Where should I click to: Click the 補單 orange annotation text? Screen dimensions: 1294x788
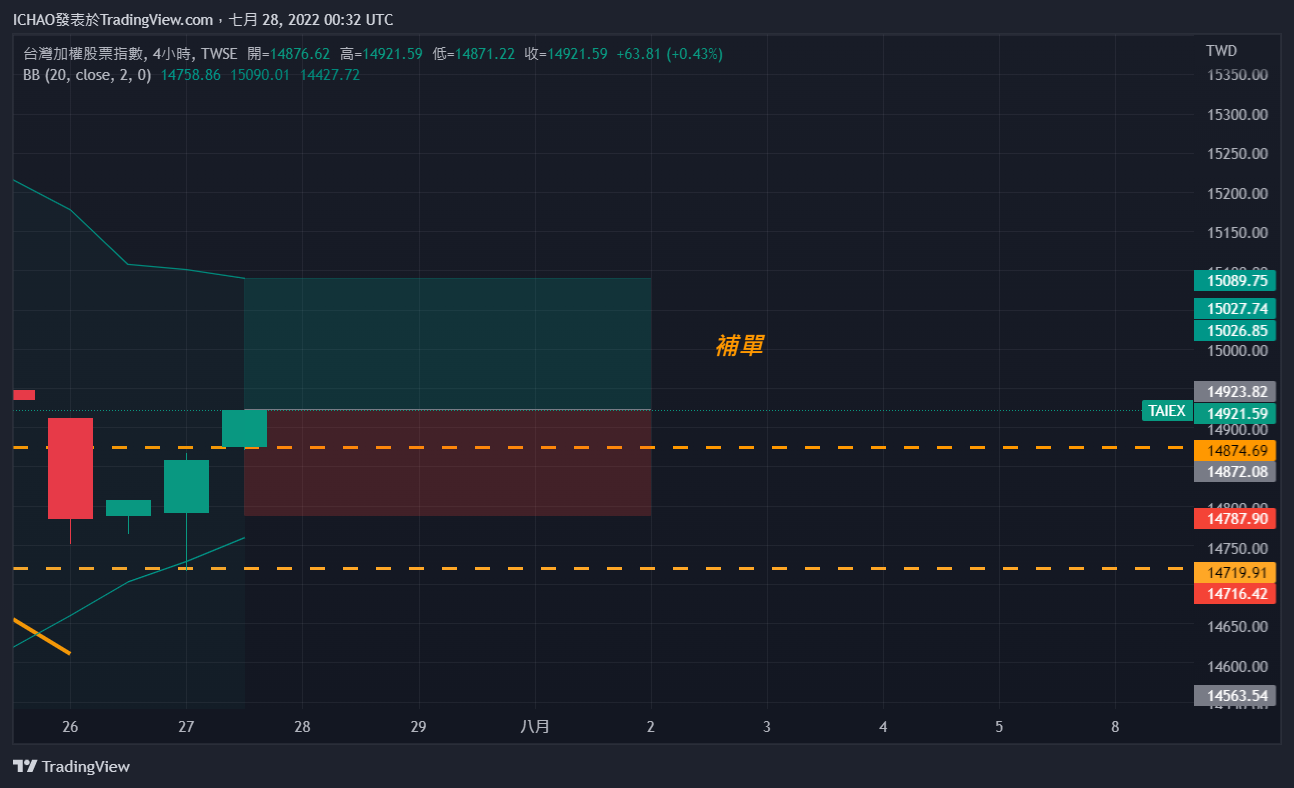[740, 346]
